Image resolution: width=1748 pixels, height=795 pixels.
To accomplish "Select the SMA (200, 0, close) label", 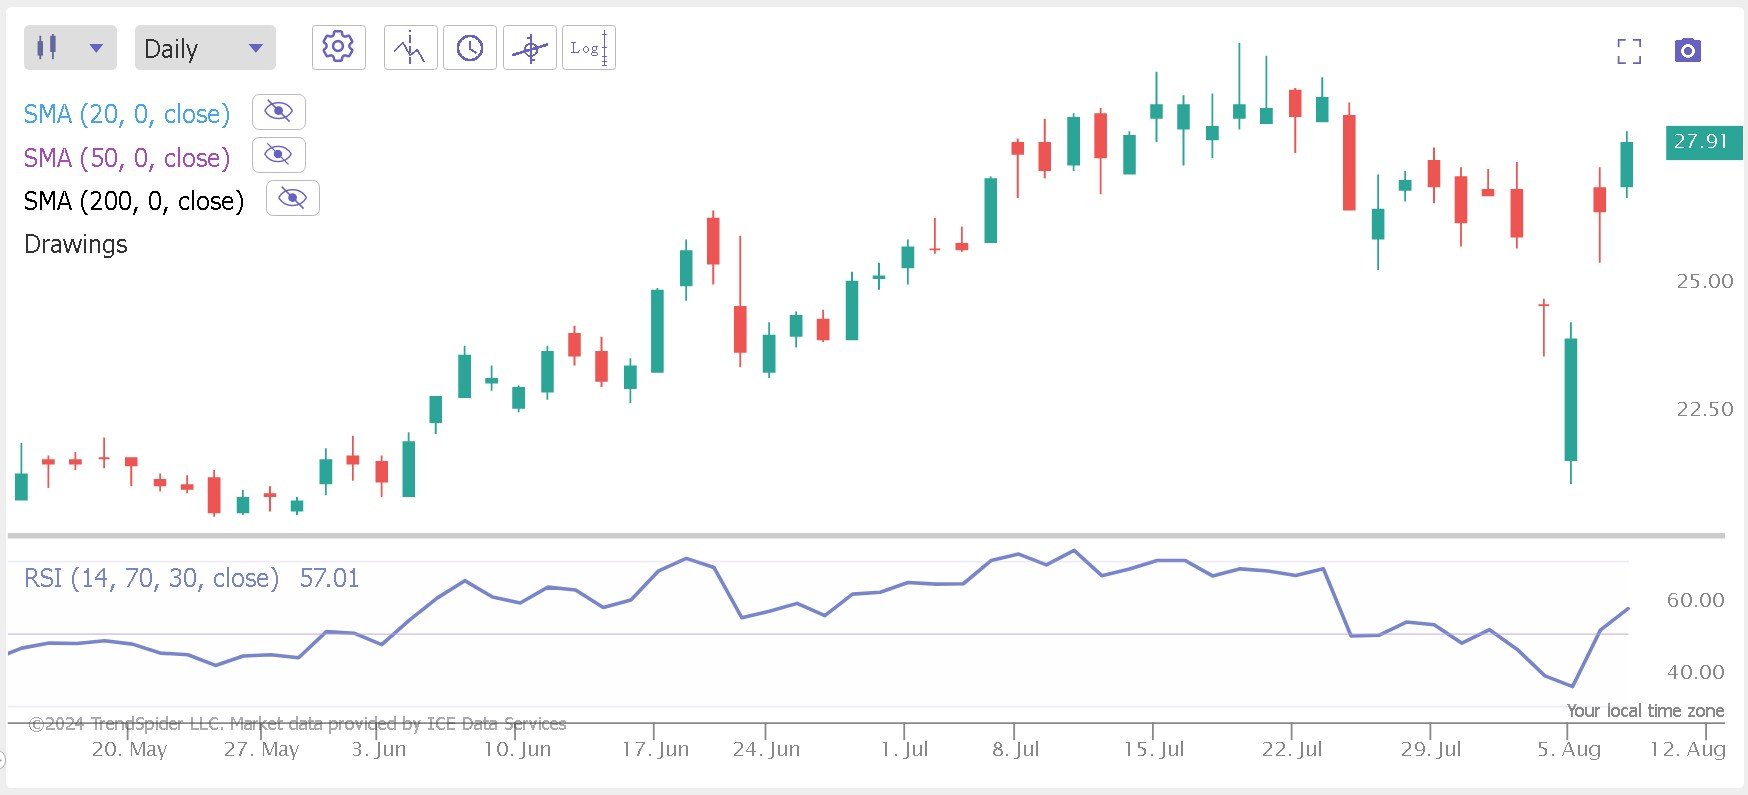I will point(134,201).
